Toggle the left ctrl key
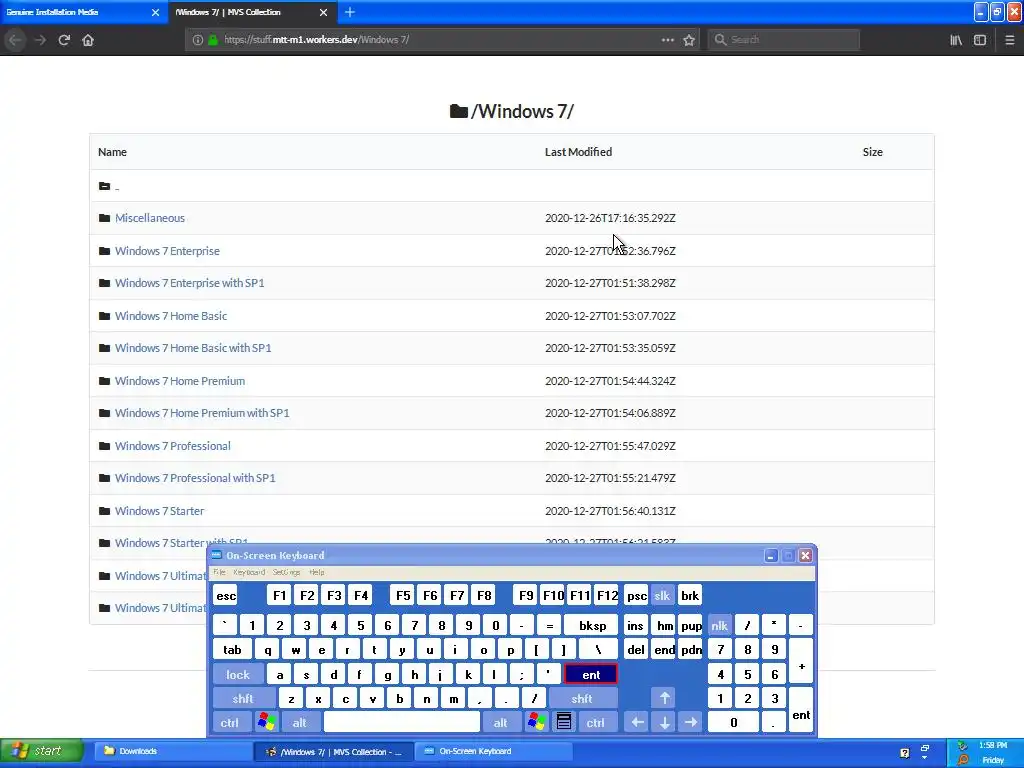 click(230, 723)
